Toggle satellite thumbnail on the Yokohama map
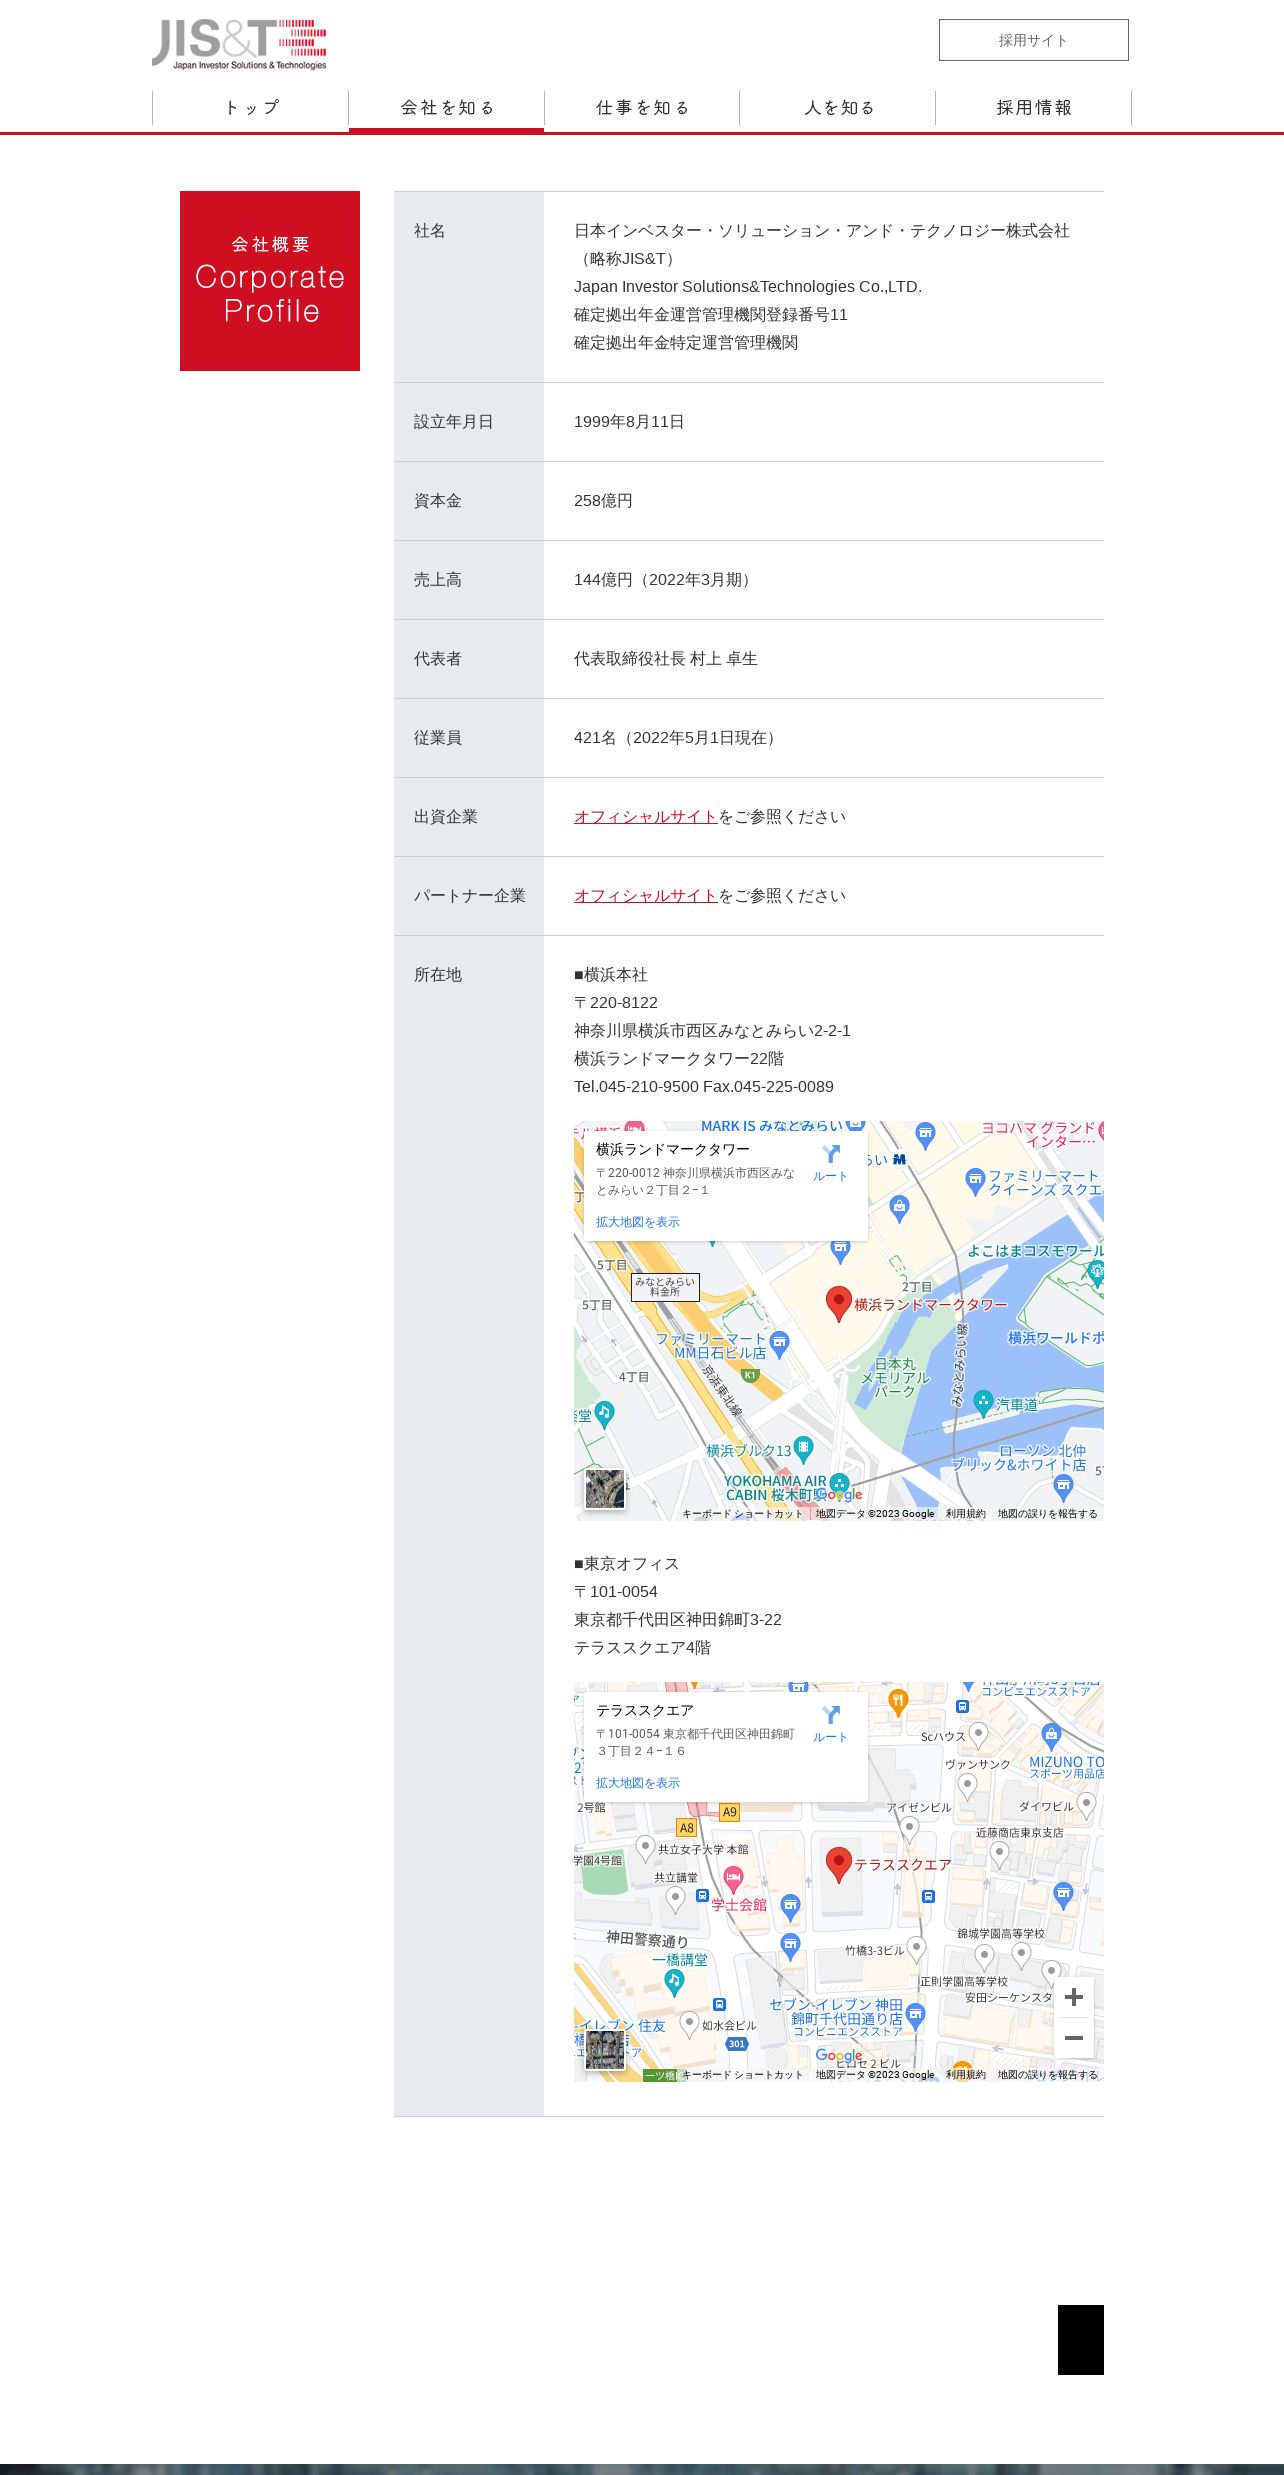The image size is (1284, 2475). [605, 1489]
